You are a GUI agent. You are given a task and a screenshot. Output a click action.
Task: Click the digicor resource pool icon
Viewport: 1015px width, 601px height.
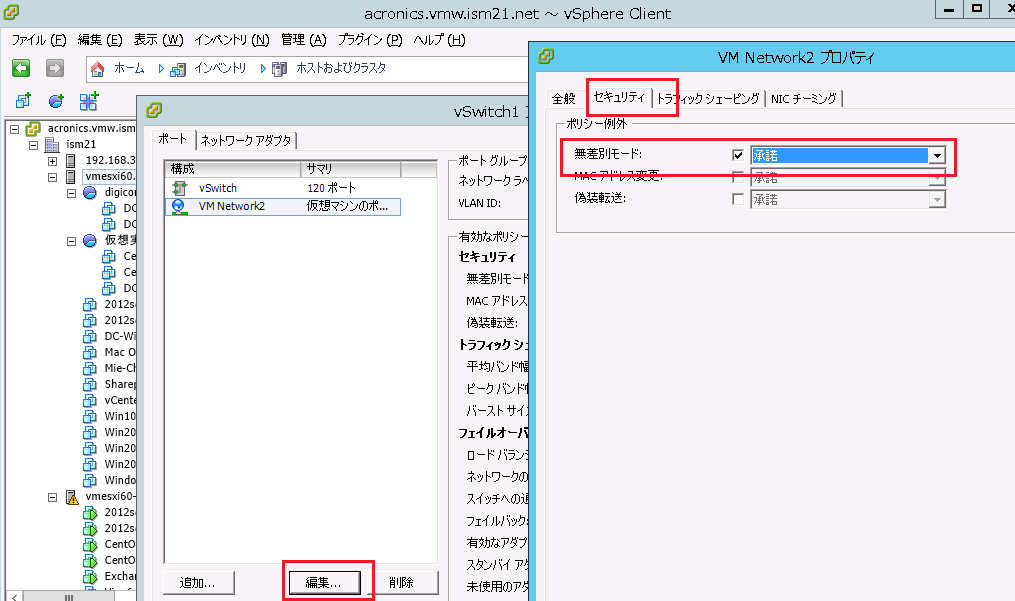coord(90,192)
